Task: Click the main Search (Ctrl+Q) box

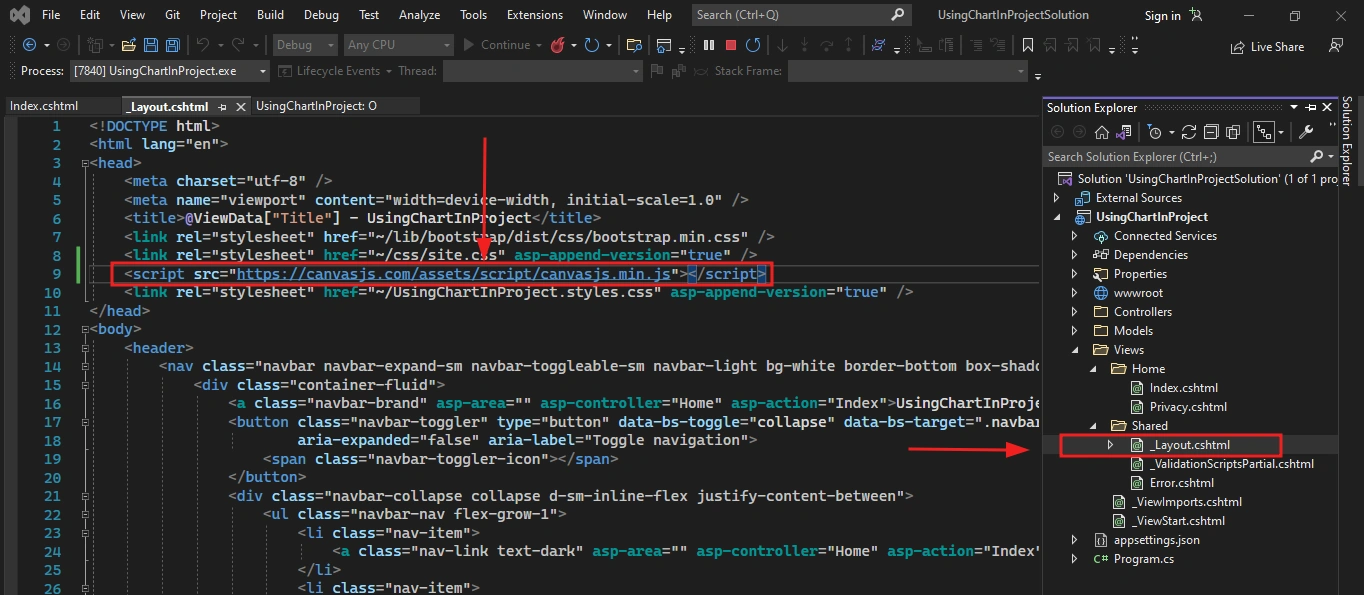Action: pos(801,15)
